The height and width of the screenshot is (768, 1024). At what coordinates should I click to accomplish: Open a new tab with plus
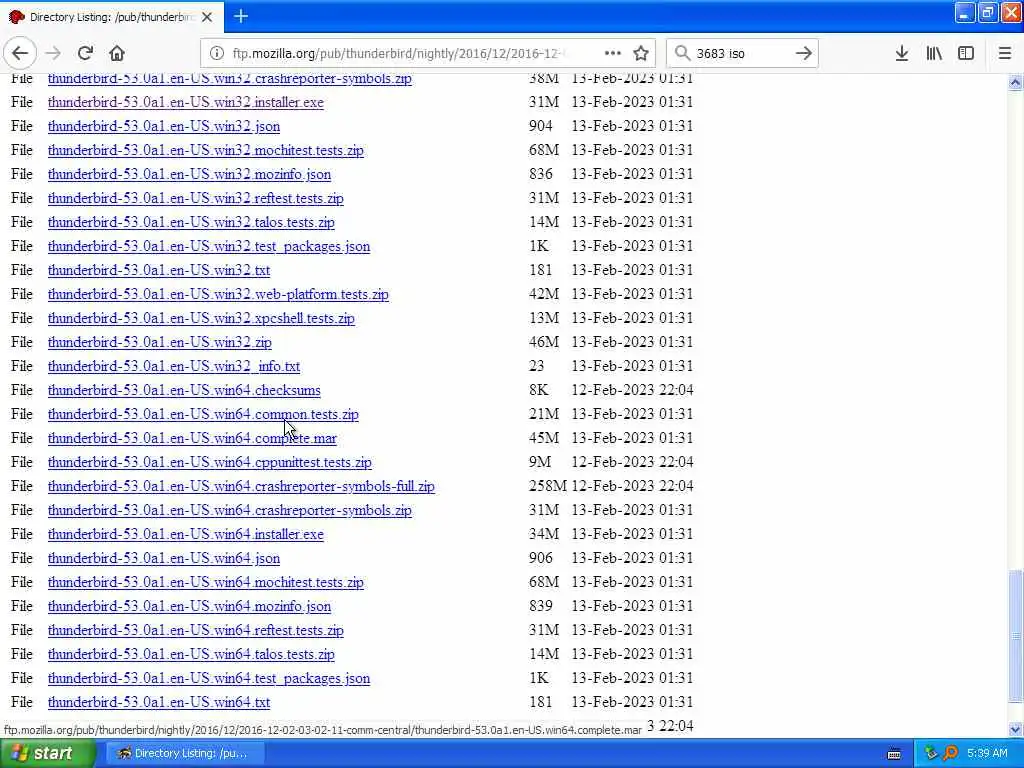pyautogui.click(x=241, y=16)
